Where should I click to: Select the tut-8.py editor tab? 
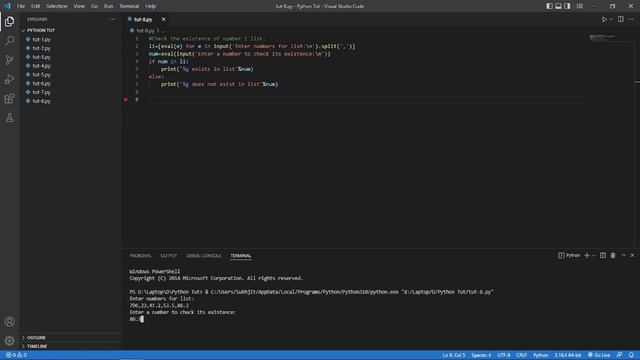click(144, 19)
